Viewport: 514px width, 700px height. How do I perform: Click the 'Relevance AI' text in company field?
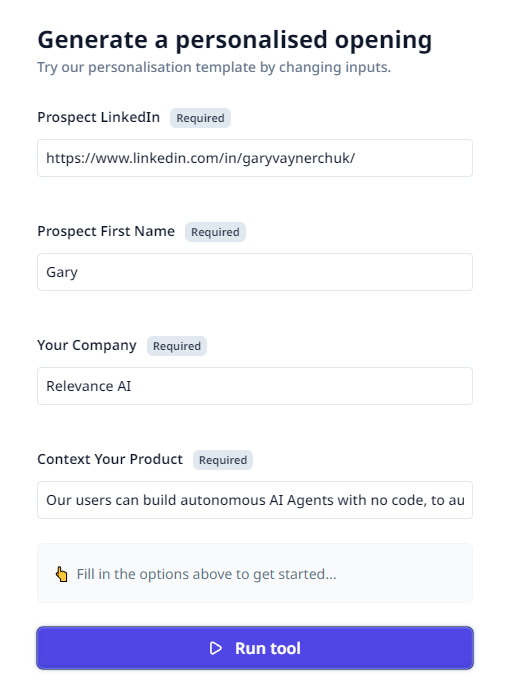click(89, 386)
